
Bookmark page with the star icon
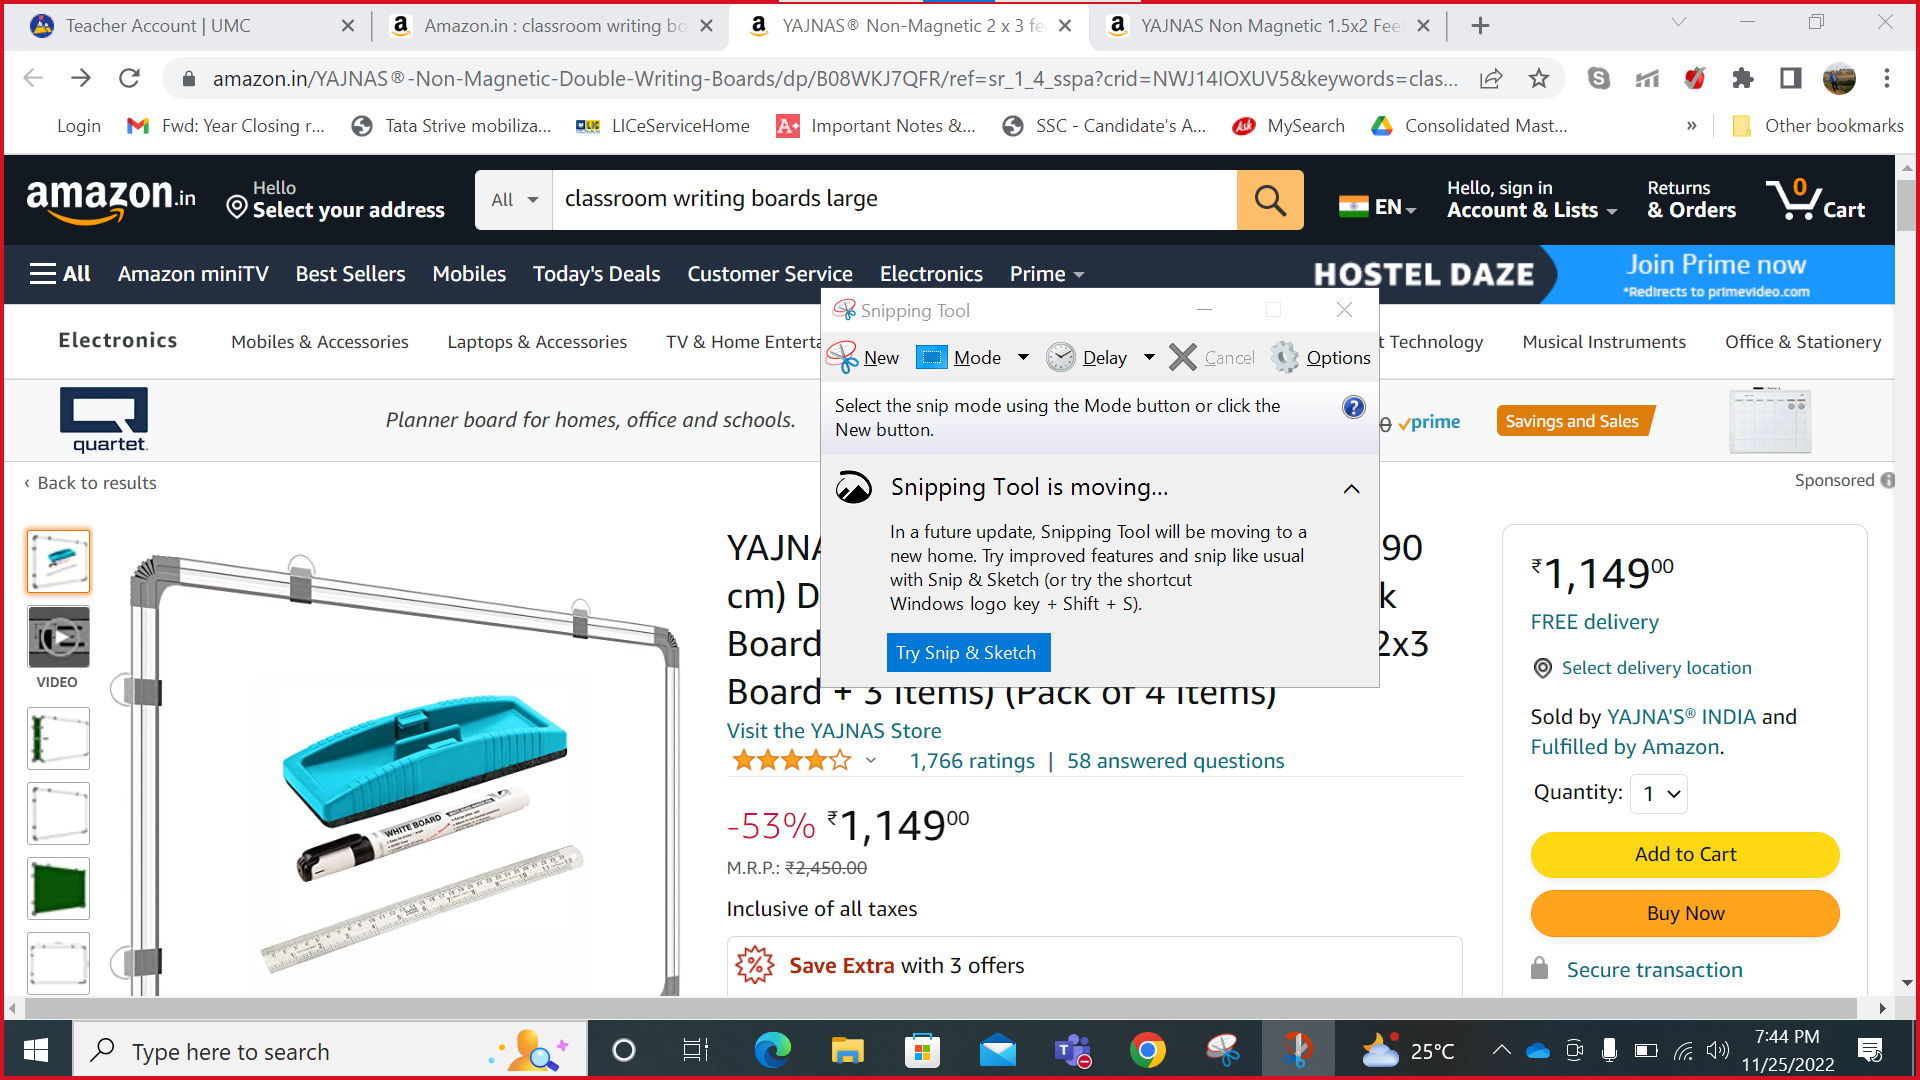pyautogui.click(x=1538, y=78)
